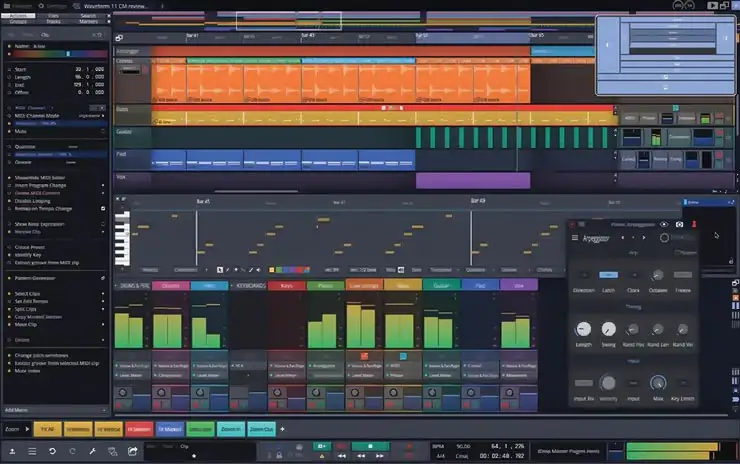Click the blue Fit Marked zoom macro button
Image resolution: width=740 pixels, height=464 pixels.
(170, 429)
